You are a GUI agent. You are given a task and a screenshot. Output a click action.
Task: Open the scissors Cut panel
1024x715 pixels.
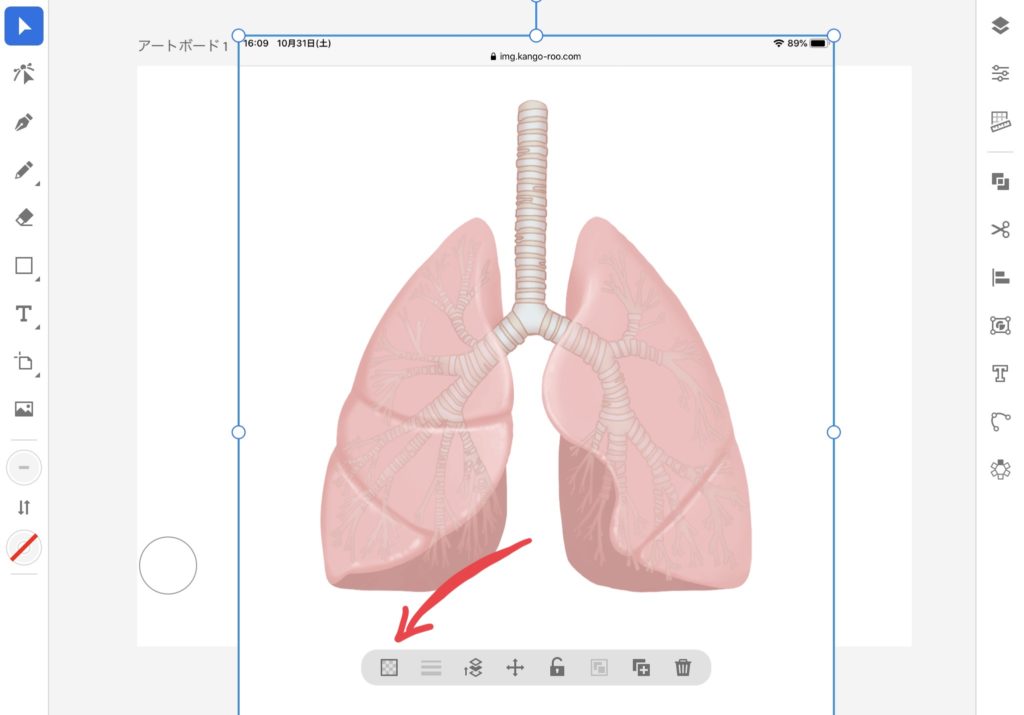[x=1000, y=229]
